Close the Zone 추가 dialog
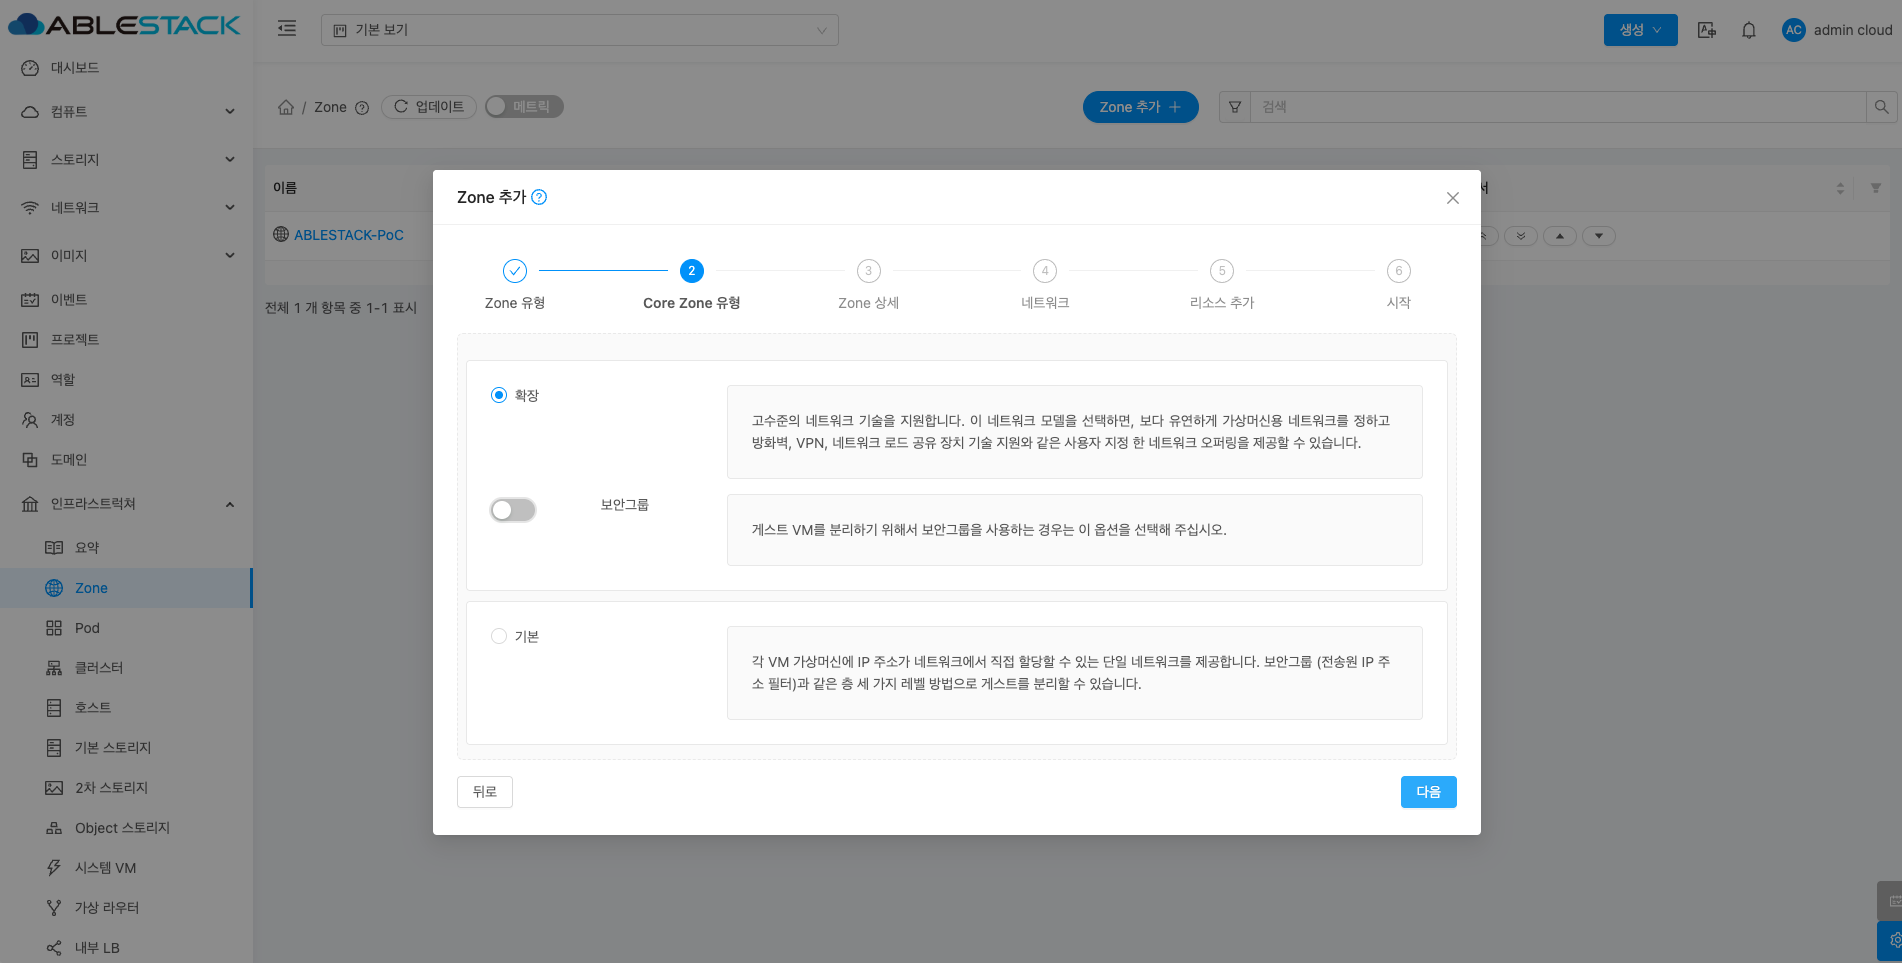The height and width of the screenshot is (963, 1902). pos(1453,198)
